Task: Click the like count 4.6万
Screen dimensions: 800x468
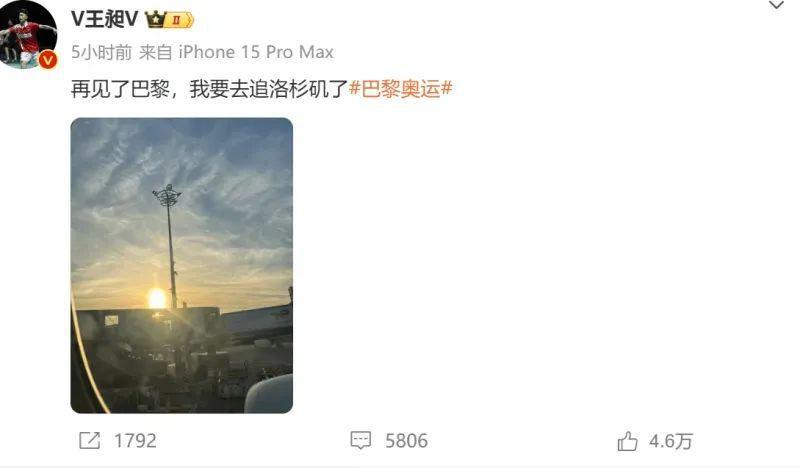Action: click(671, 441)
